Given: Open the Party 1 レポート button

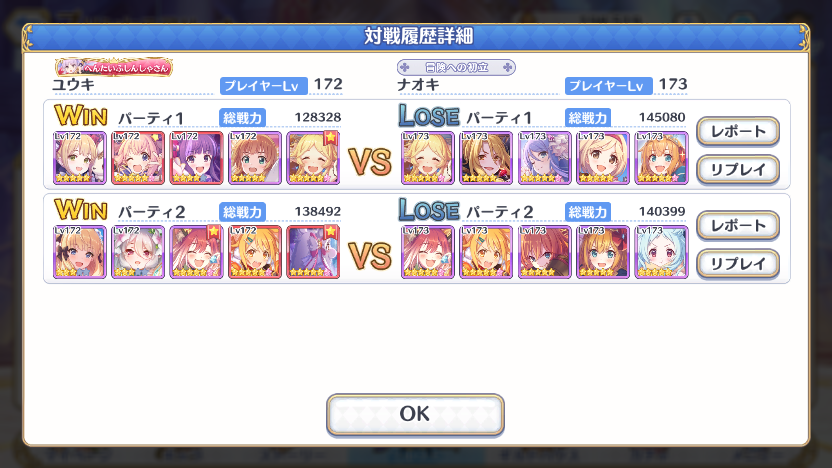Looking at the screenshot, I should pos(738,131).
